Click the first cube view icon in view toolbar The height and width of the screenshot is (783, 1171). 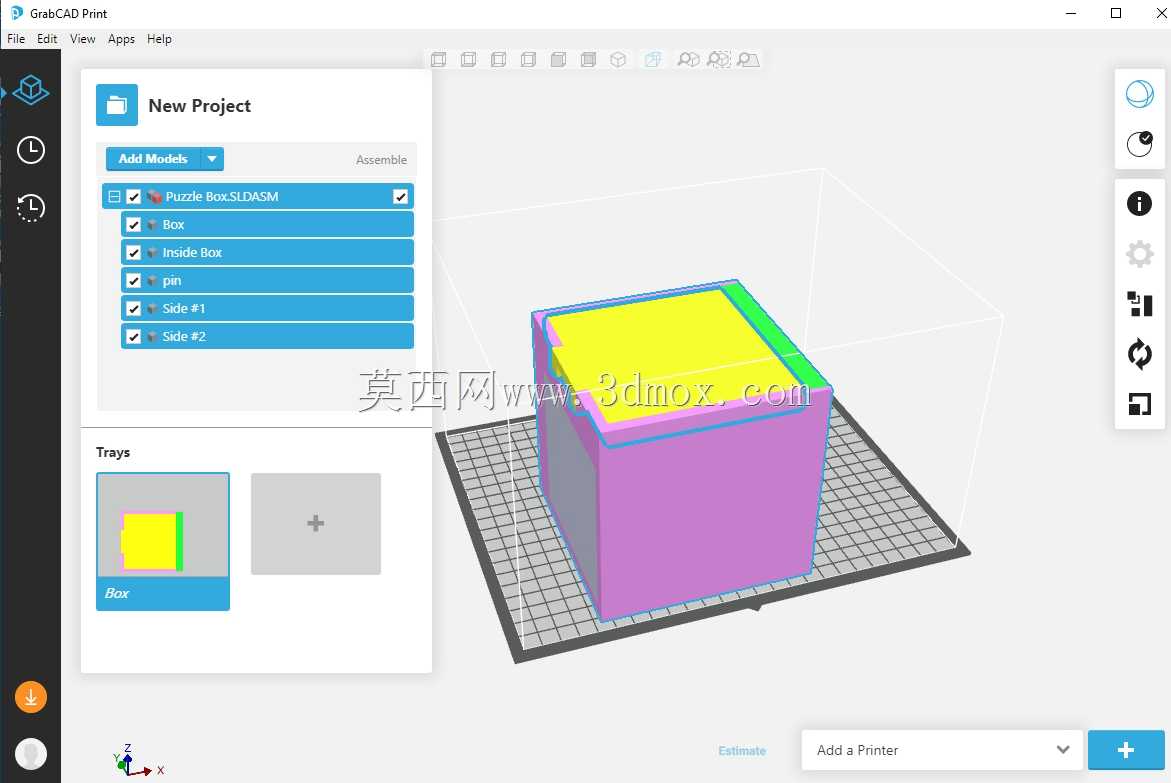[x=438, y=60]
